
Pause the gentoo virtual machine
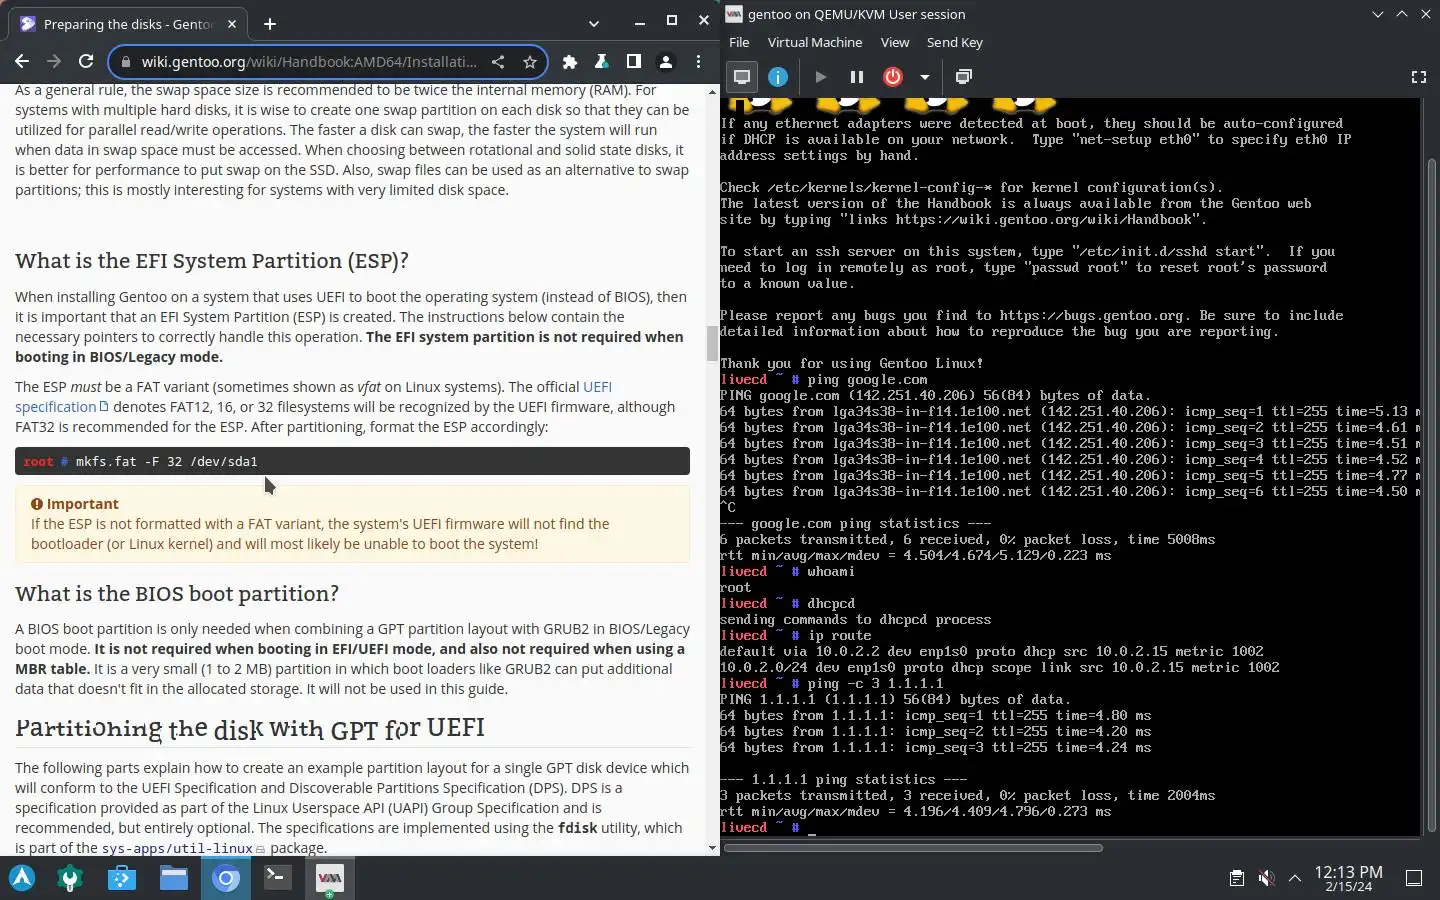857,77
